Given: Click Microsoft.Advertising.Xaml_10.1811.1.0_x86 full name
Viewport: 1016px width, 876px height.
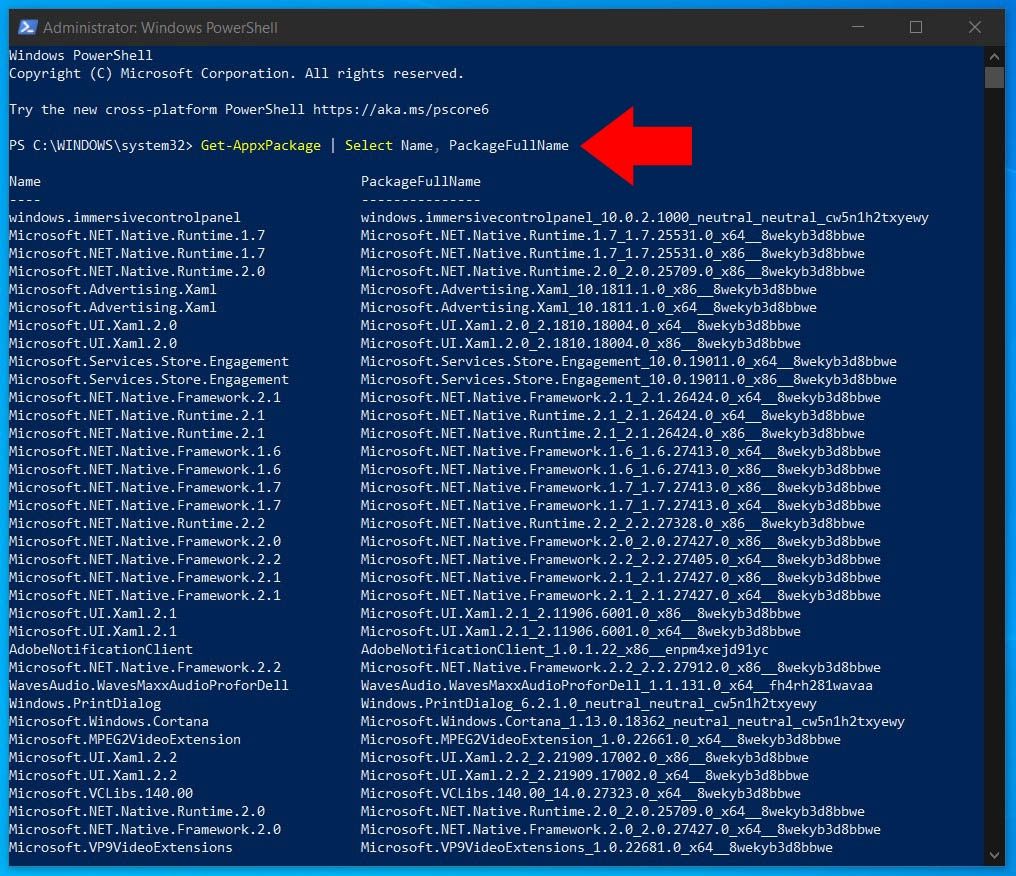Looking at the screenshot, I should tap(589, 290).
